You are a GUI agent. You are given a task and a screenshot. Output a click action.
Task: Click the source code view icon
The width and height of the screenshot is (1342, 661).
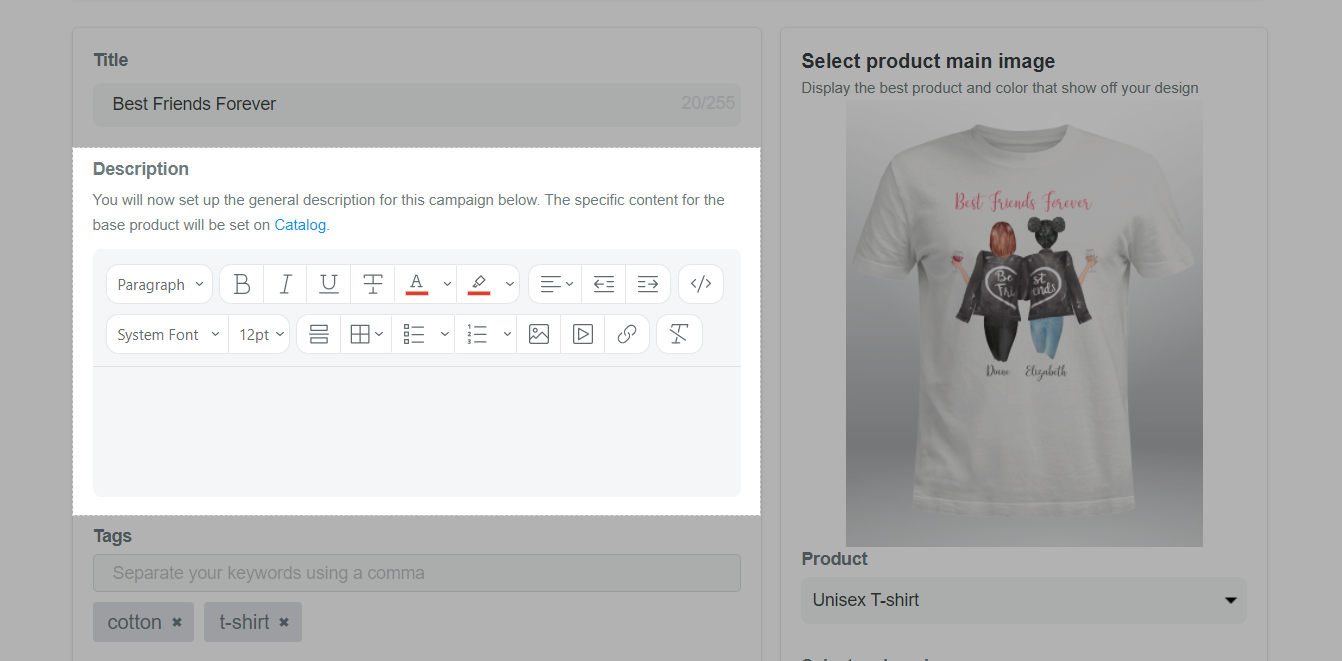click(701, 285)
